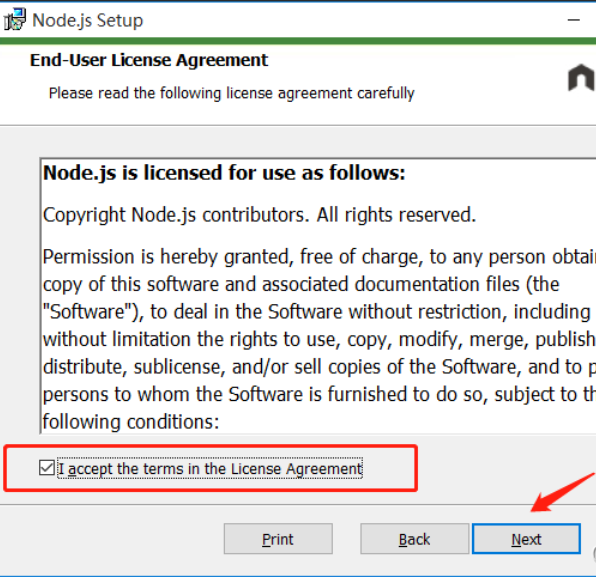Click the 'I accept the terms' label text
596x580 pixels.
[x=210, y=469]
